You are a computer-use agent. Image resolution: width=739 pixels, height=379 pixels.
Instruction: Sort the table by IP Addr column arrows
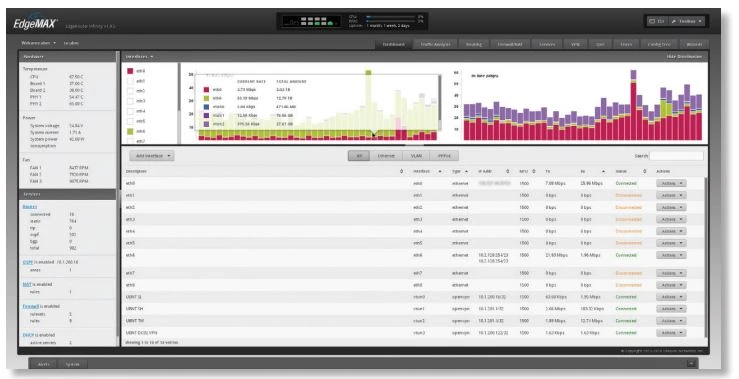point(508,171)
